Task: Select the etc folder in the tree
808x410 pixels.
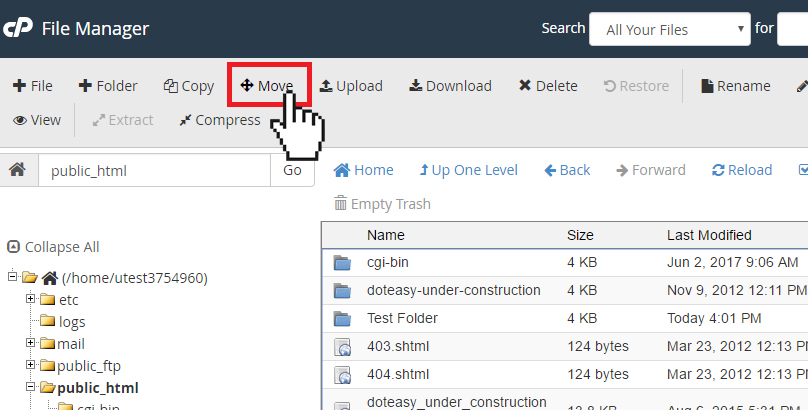Action: pyautogui.click(x=68, y=300)
